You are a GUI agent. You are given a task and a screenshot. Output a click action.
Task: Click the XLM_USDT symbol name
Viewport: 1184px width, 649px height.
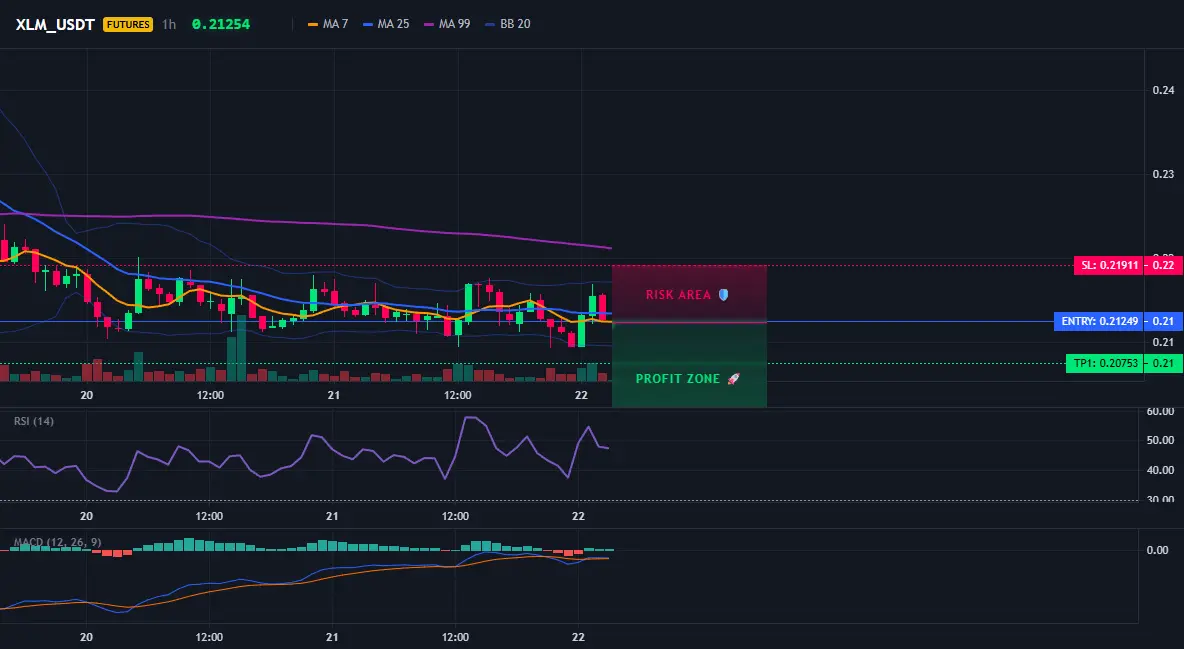click(55, 24)
